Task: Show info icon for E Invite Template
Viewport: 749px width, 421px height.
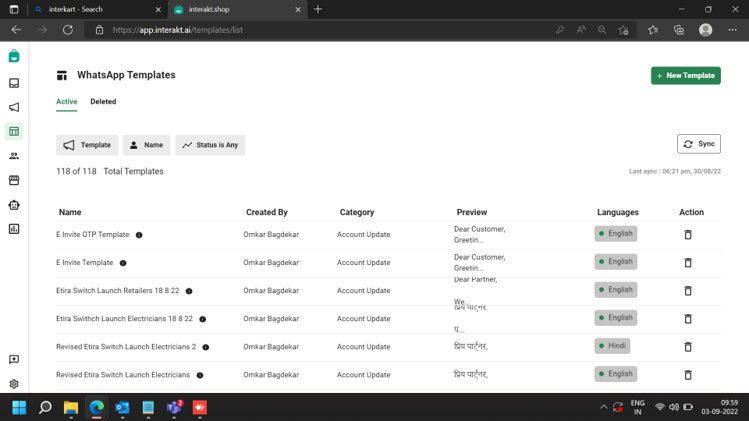Action: click(123, 263)
